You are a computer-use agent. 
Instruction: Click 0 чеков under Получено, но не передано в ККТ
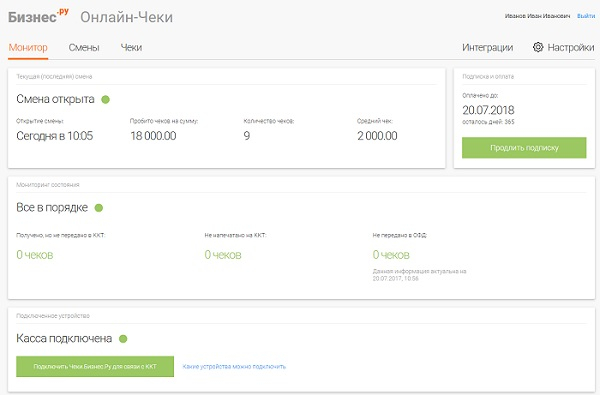coord(34,255)
